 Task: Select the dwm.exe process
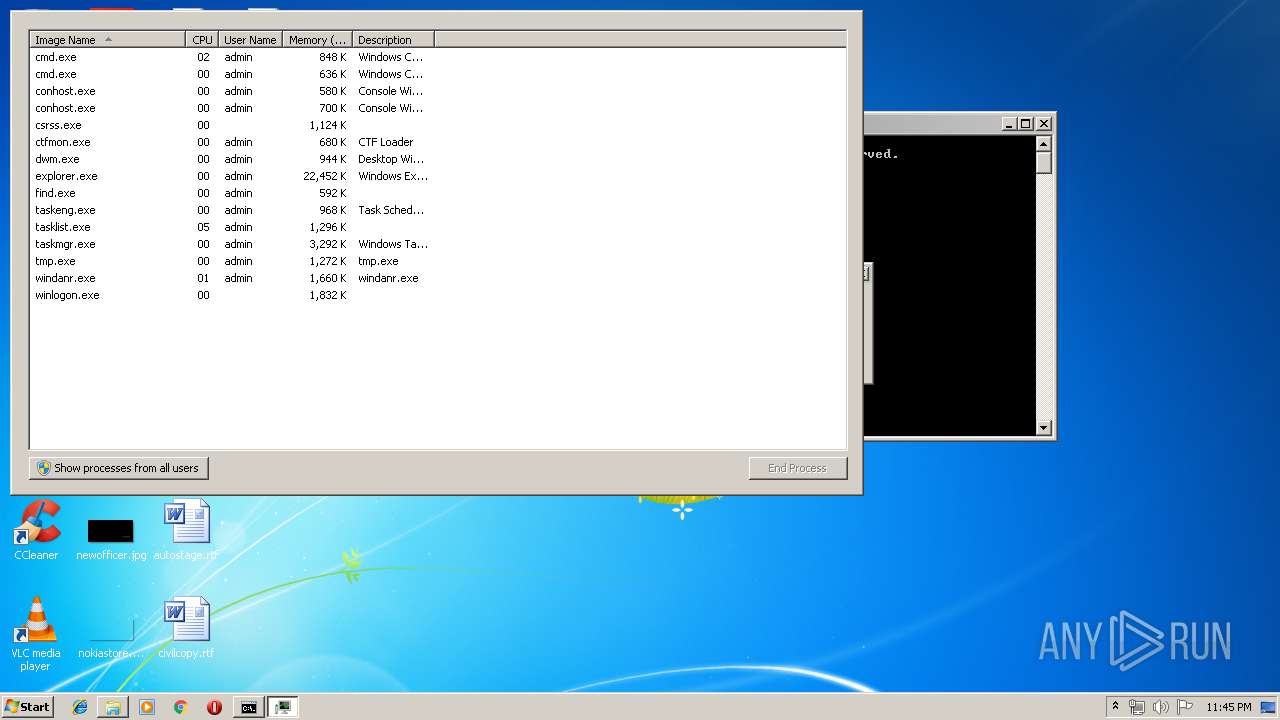click(x=438, y=159)
